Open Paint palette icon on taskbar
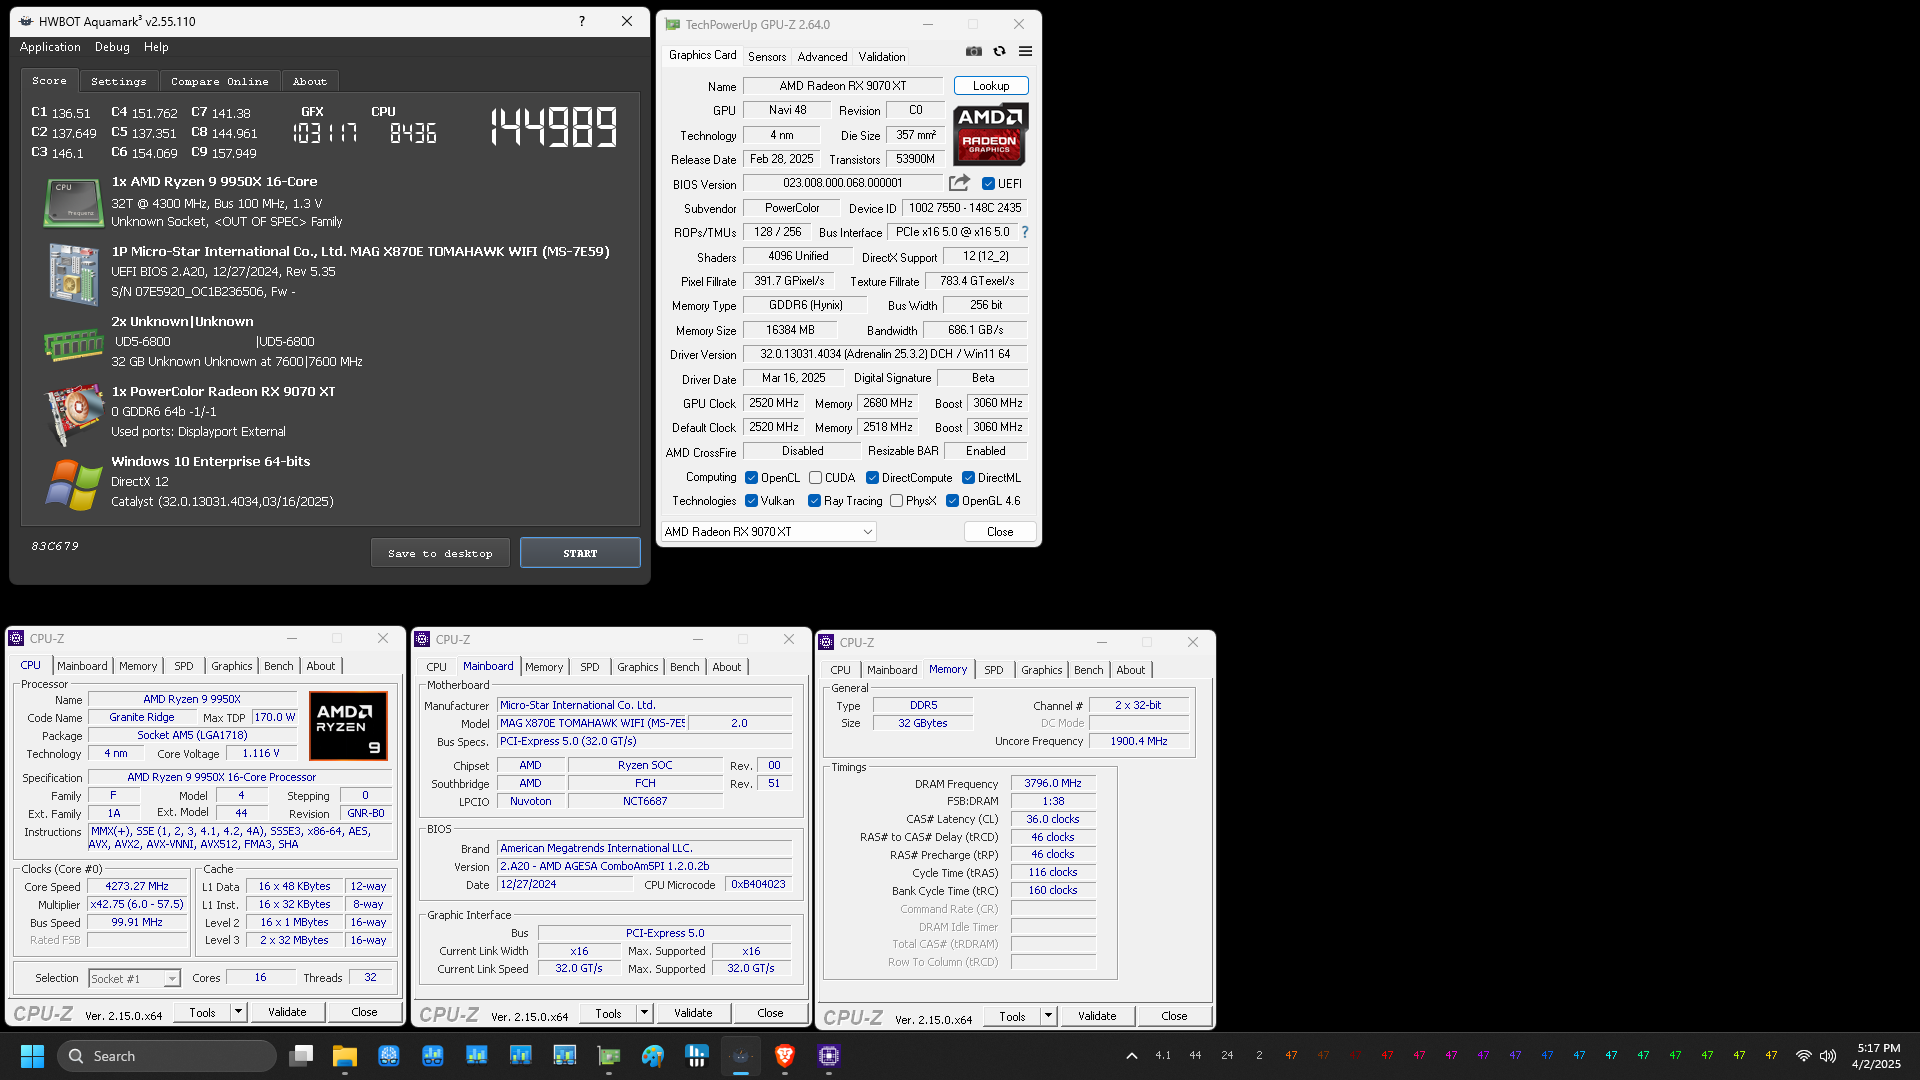Image resolution: width=1920 pixels, height=1080 pixels. (653, 1056)
